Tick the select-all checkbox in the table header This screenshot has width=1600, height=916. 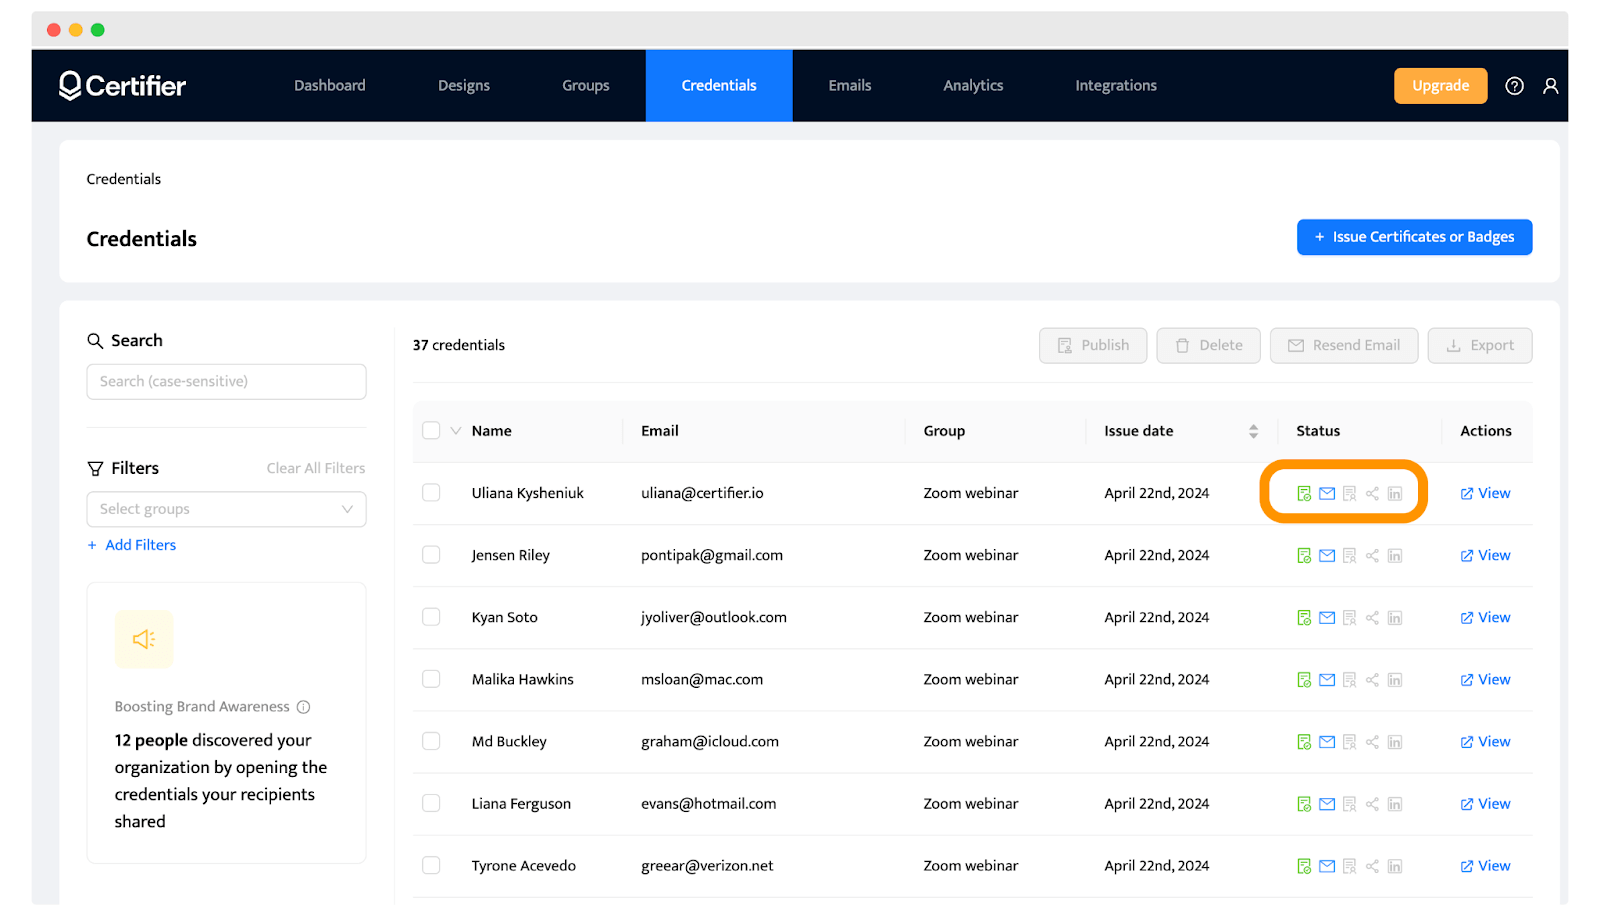tap(431, 431)
